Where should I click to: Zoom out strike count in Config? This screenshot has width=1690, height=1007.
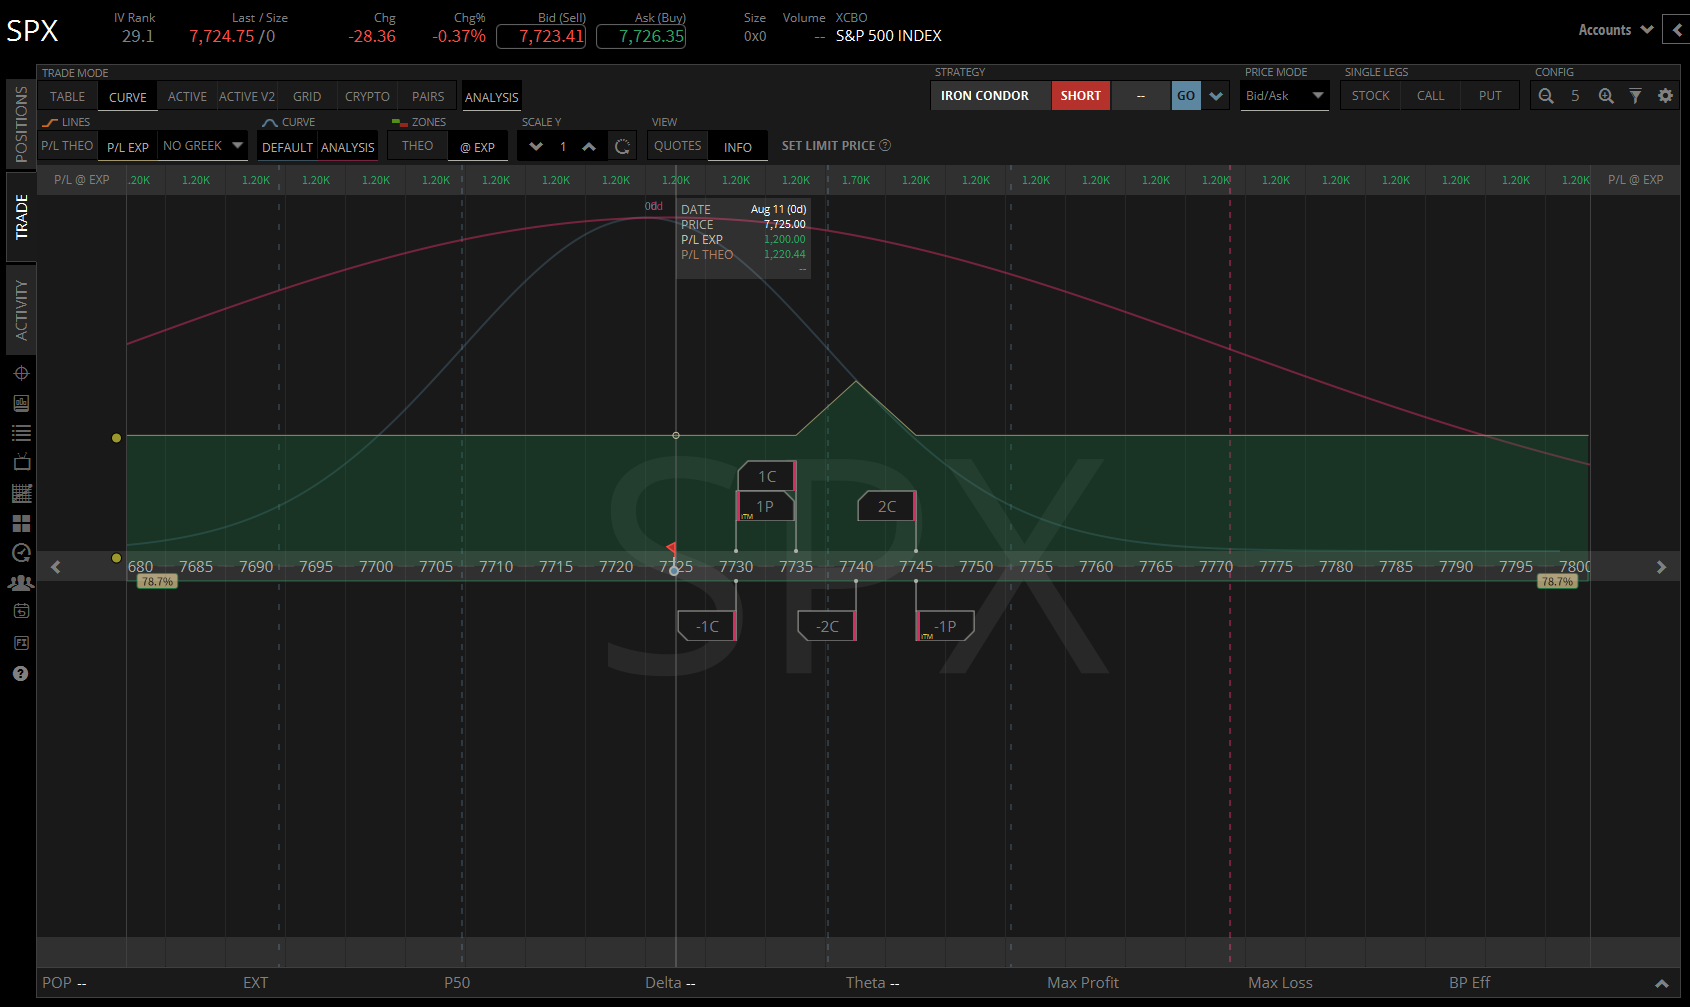[x=1546, y=96]
